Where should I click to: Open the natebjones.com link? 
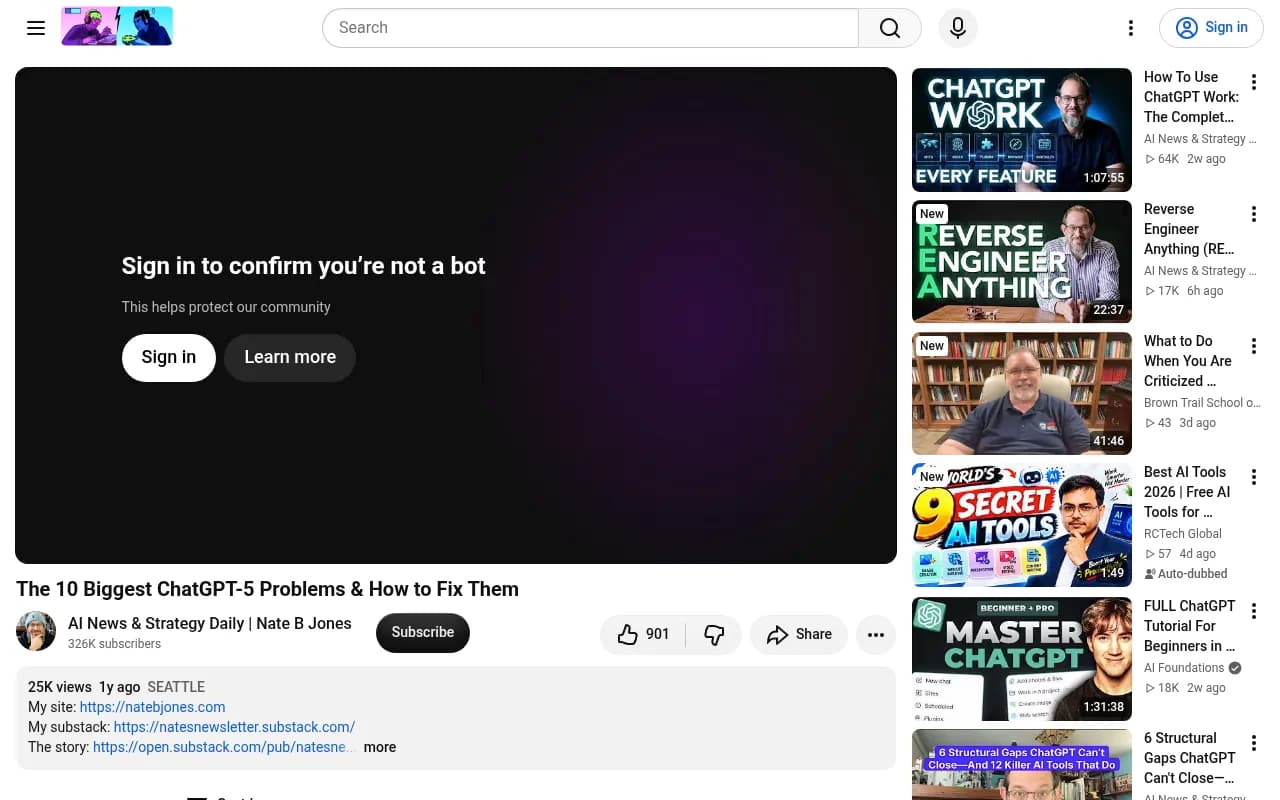(x=153, y=707)
